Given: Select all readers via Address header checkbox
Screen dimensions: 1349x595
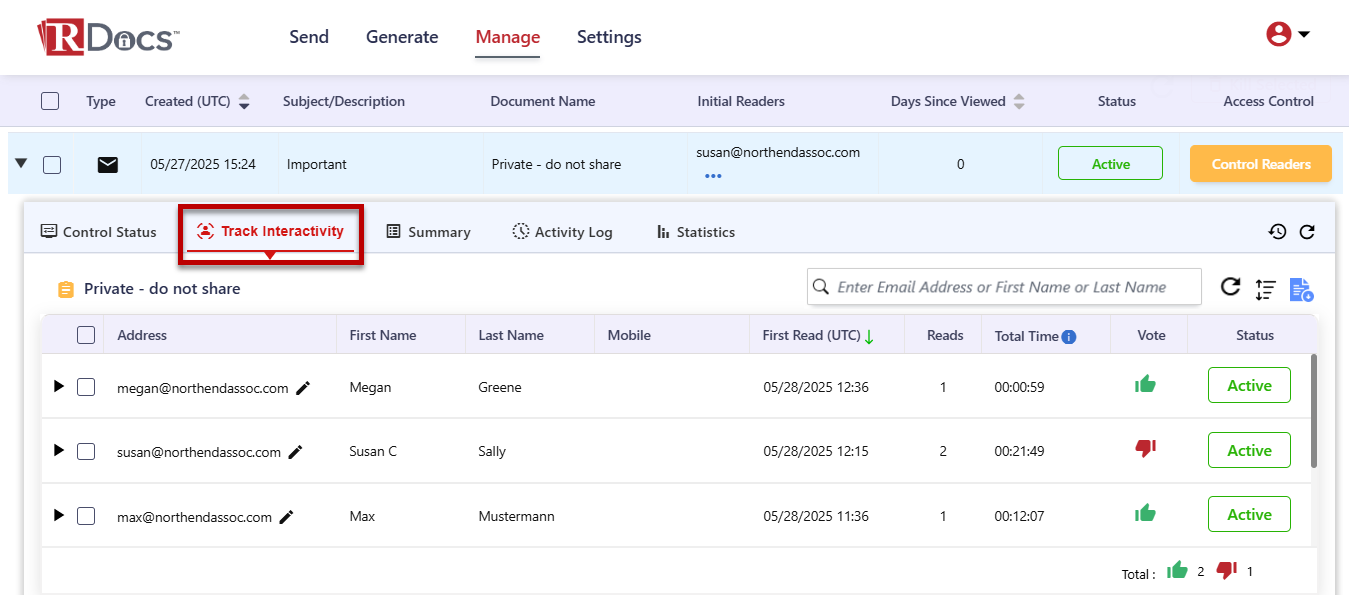Looking at the screenshot, I should coord(86,335).
